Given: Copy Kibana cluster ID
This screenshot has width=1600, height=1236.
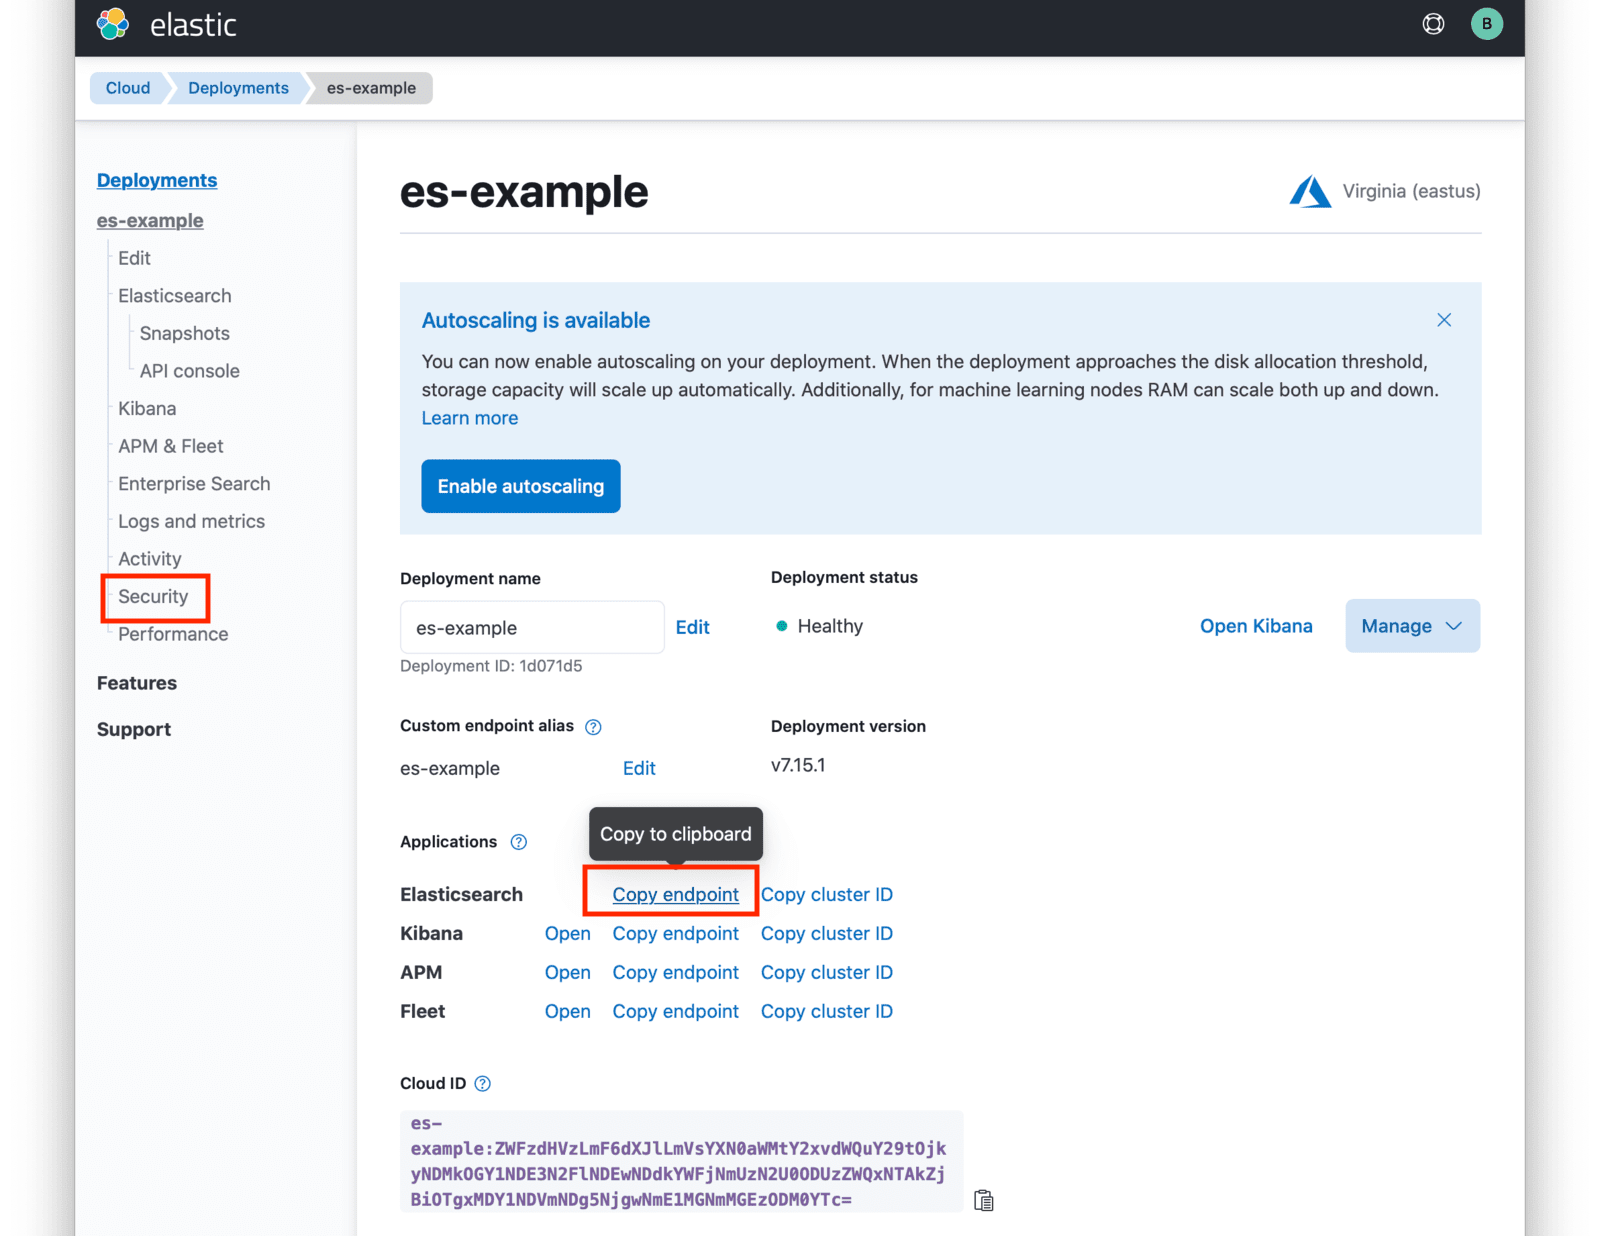Looking at the screenshot, I should point(827,934).
